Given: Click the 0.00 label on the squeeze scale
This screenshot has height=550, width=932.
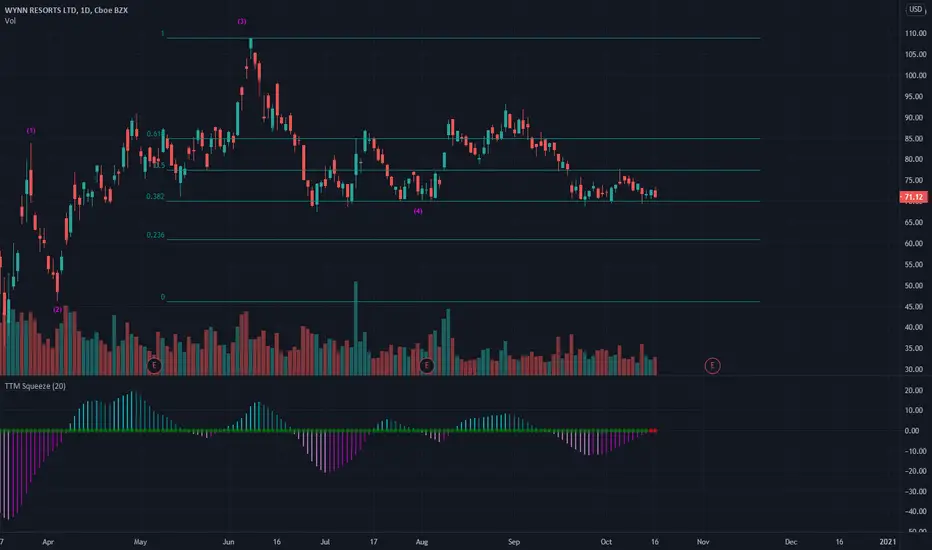Looking at the screenshot, I should click(x=914, y=430).
